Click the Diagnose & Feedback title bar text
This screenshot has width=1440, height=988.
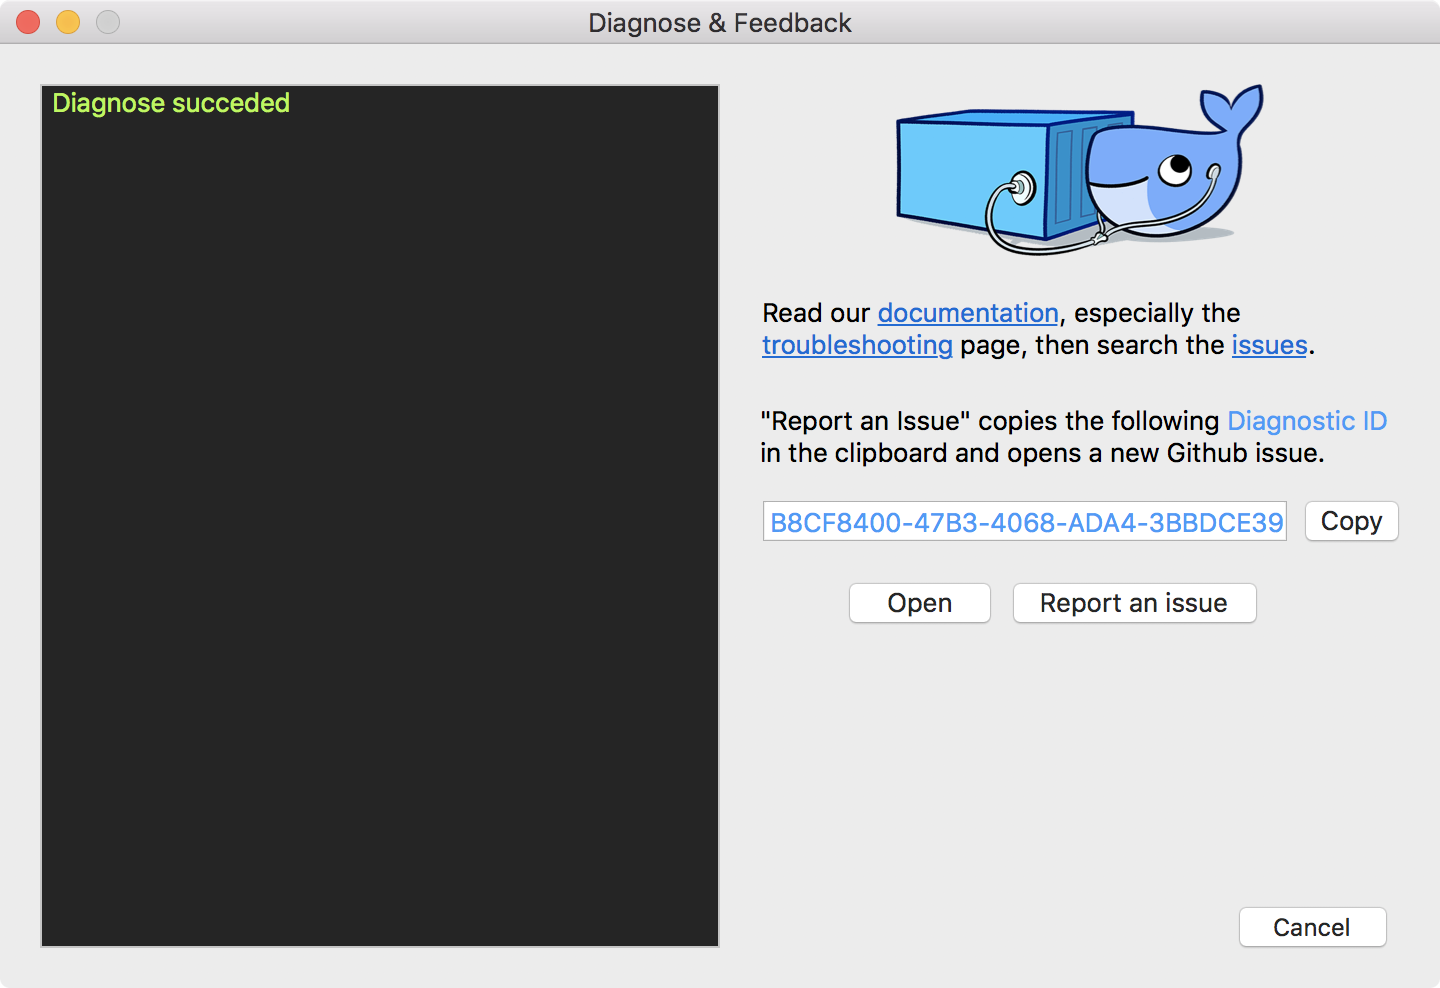[720, 23]
